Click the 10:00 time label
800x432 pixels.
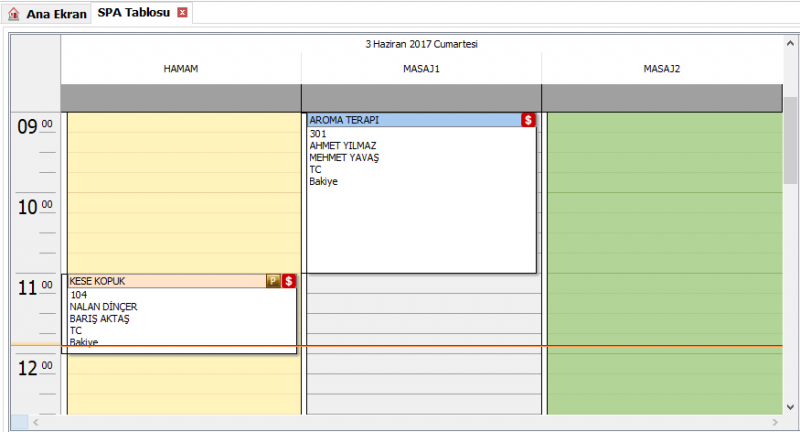[35, 207]
